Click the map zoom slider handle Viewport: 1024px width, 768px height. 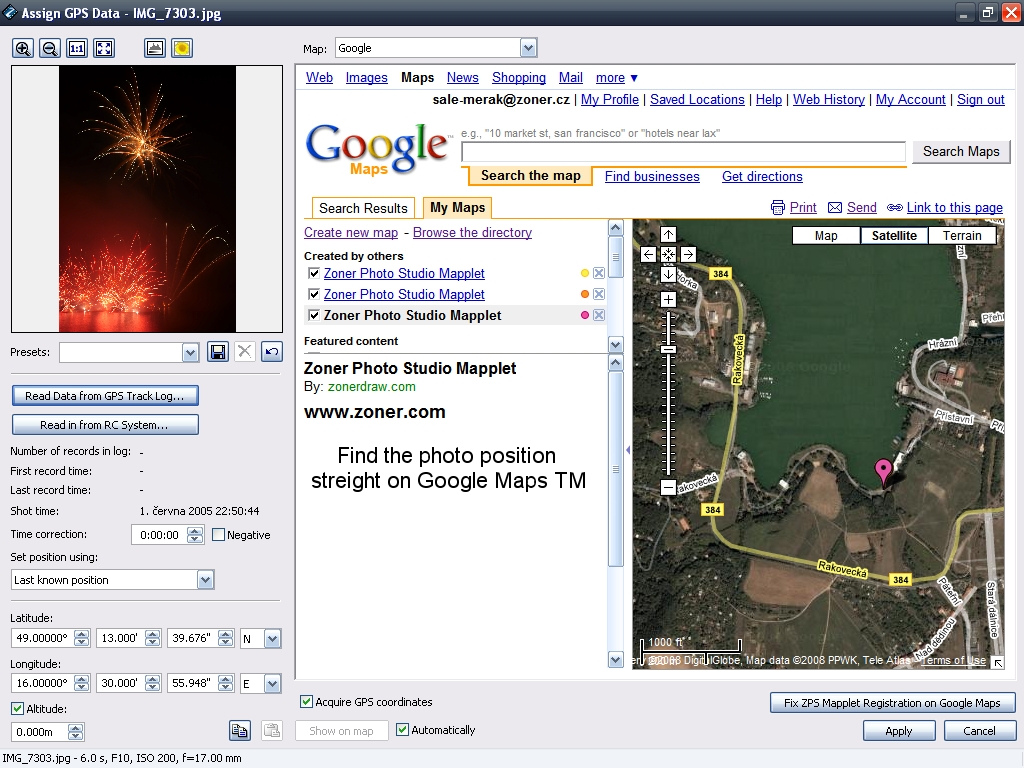[x=668, y=348]
